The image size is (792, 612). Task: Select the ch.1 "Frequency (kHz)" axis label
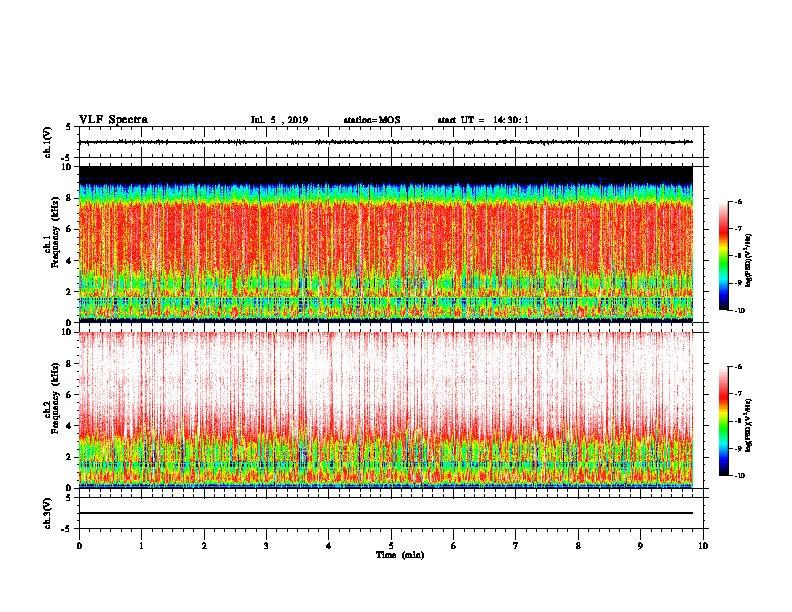55,233
